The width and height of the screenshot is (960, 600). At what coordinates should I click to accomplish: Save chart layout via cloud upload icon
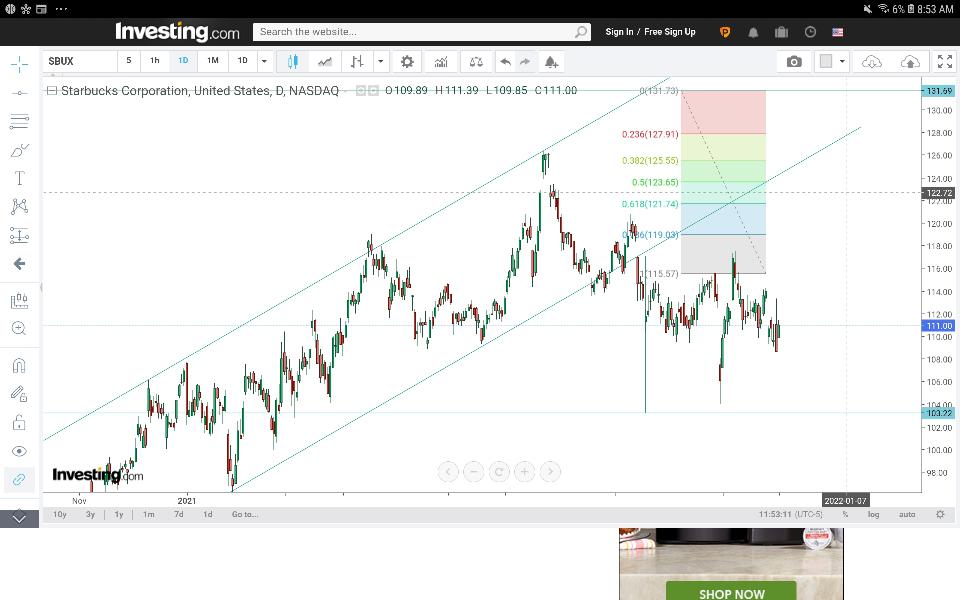pos(910,61)
